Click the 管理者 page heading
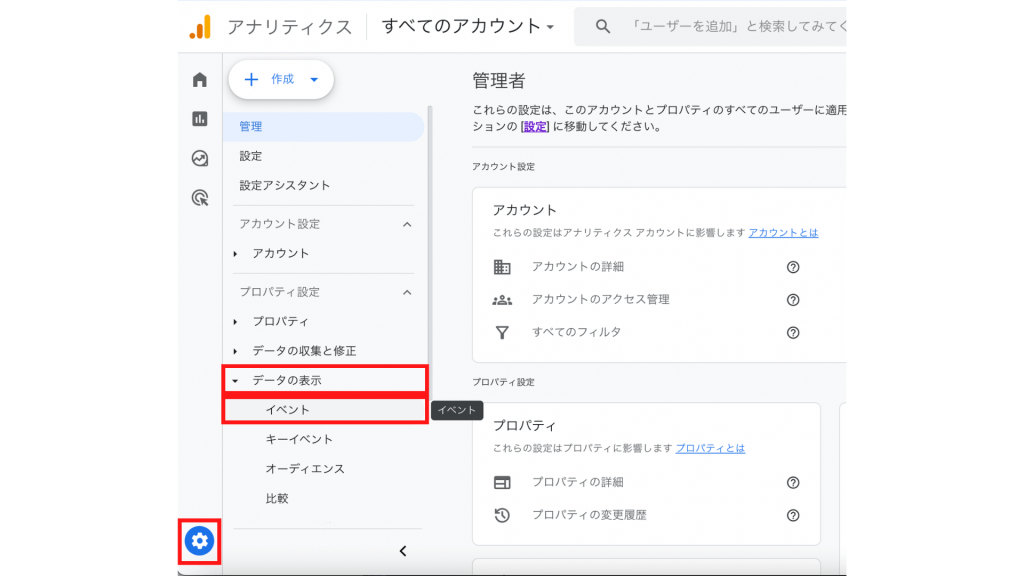This screenshot has height=576, width=1024. click(499, 81)
